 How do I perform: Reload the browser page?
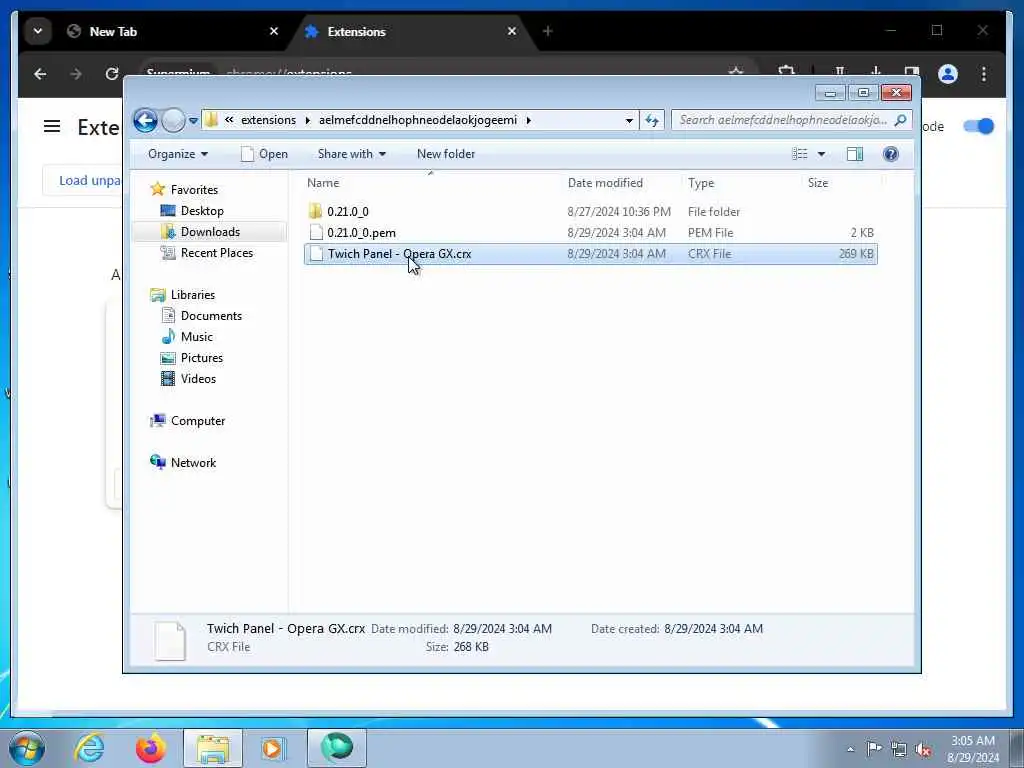pyautogui.click(x=112, y=74)
